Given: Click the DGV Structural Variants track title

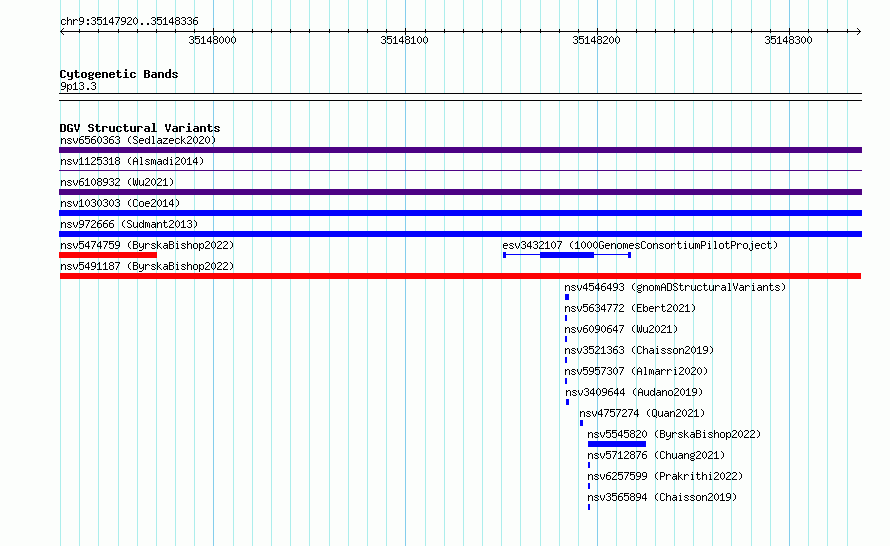Looking at the screenshot, I should pyautogui.click(x=140, y=128).
